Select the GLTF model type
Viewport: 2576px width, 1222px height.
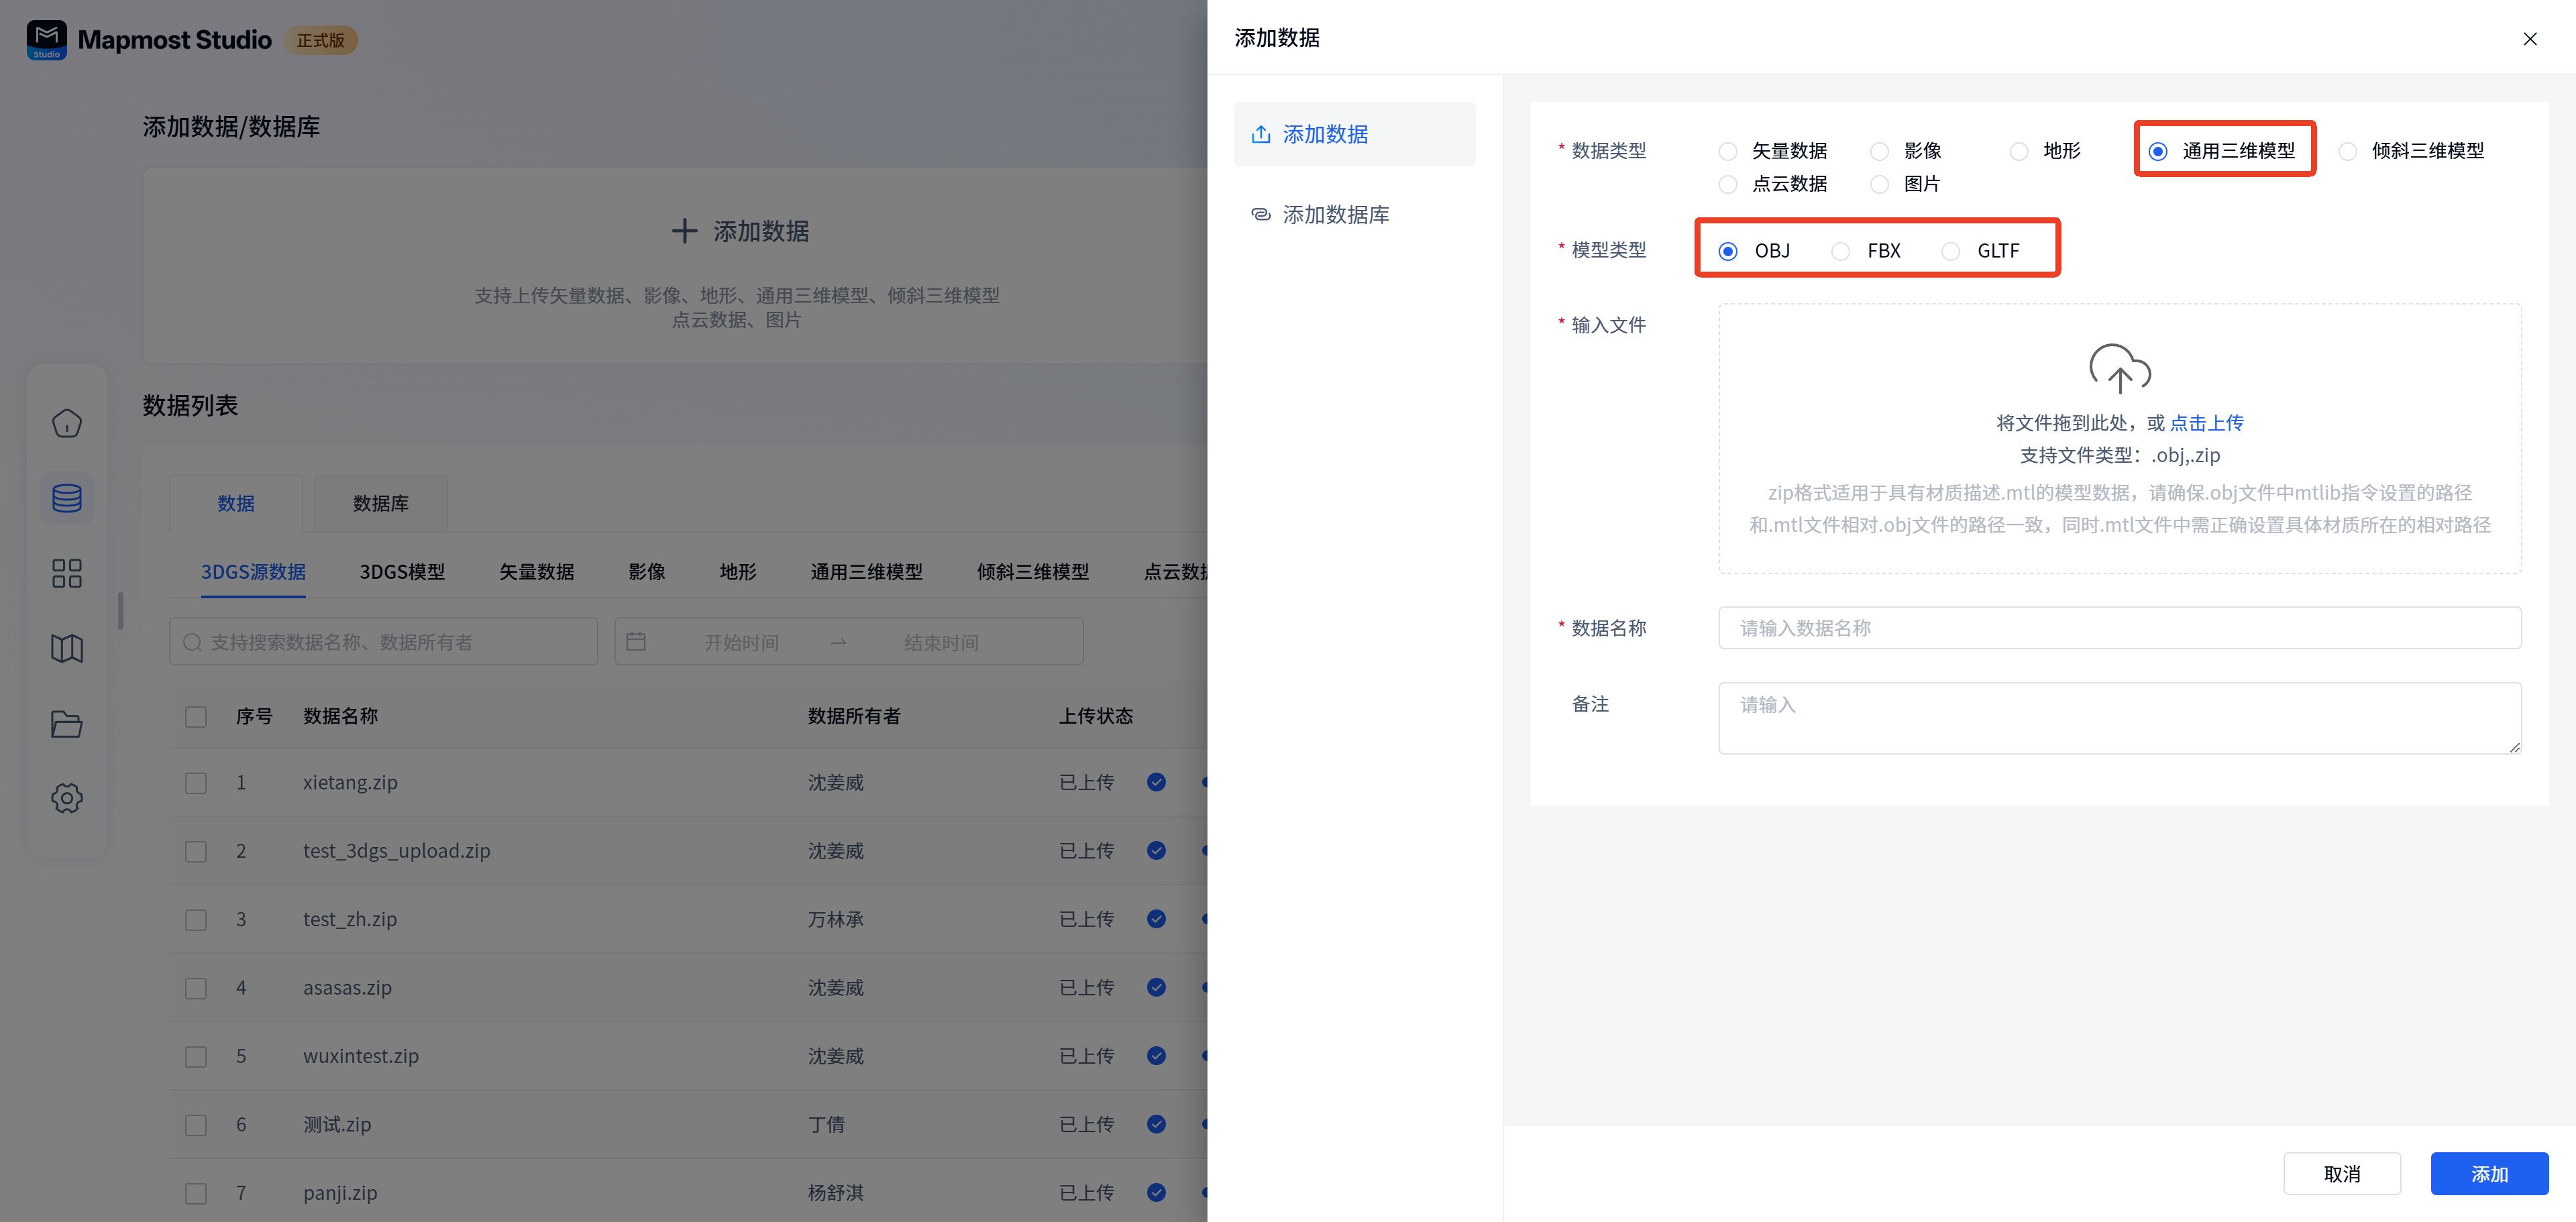1951,251
